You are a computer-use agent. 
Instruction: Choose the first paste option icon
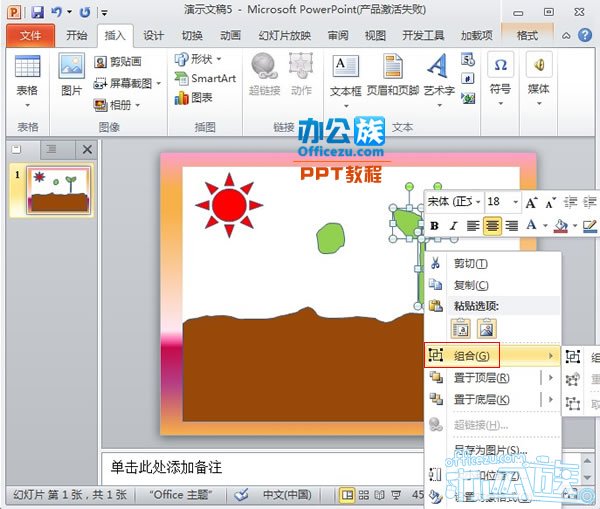(x=461, y=329)
